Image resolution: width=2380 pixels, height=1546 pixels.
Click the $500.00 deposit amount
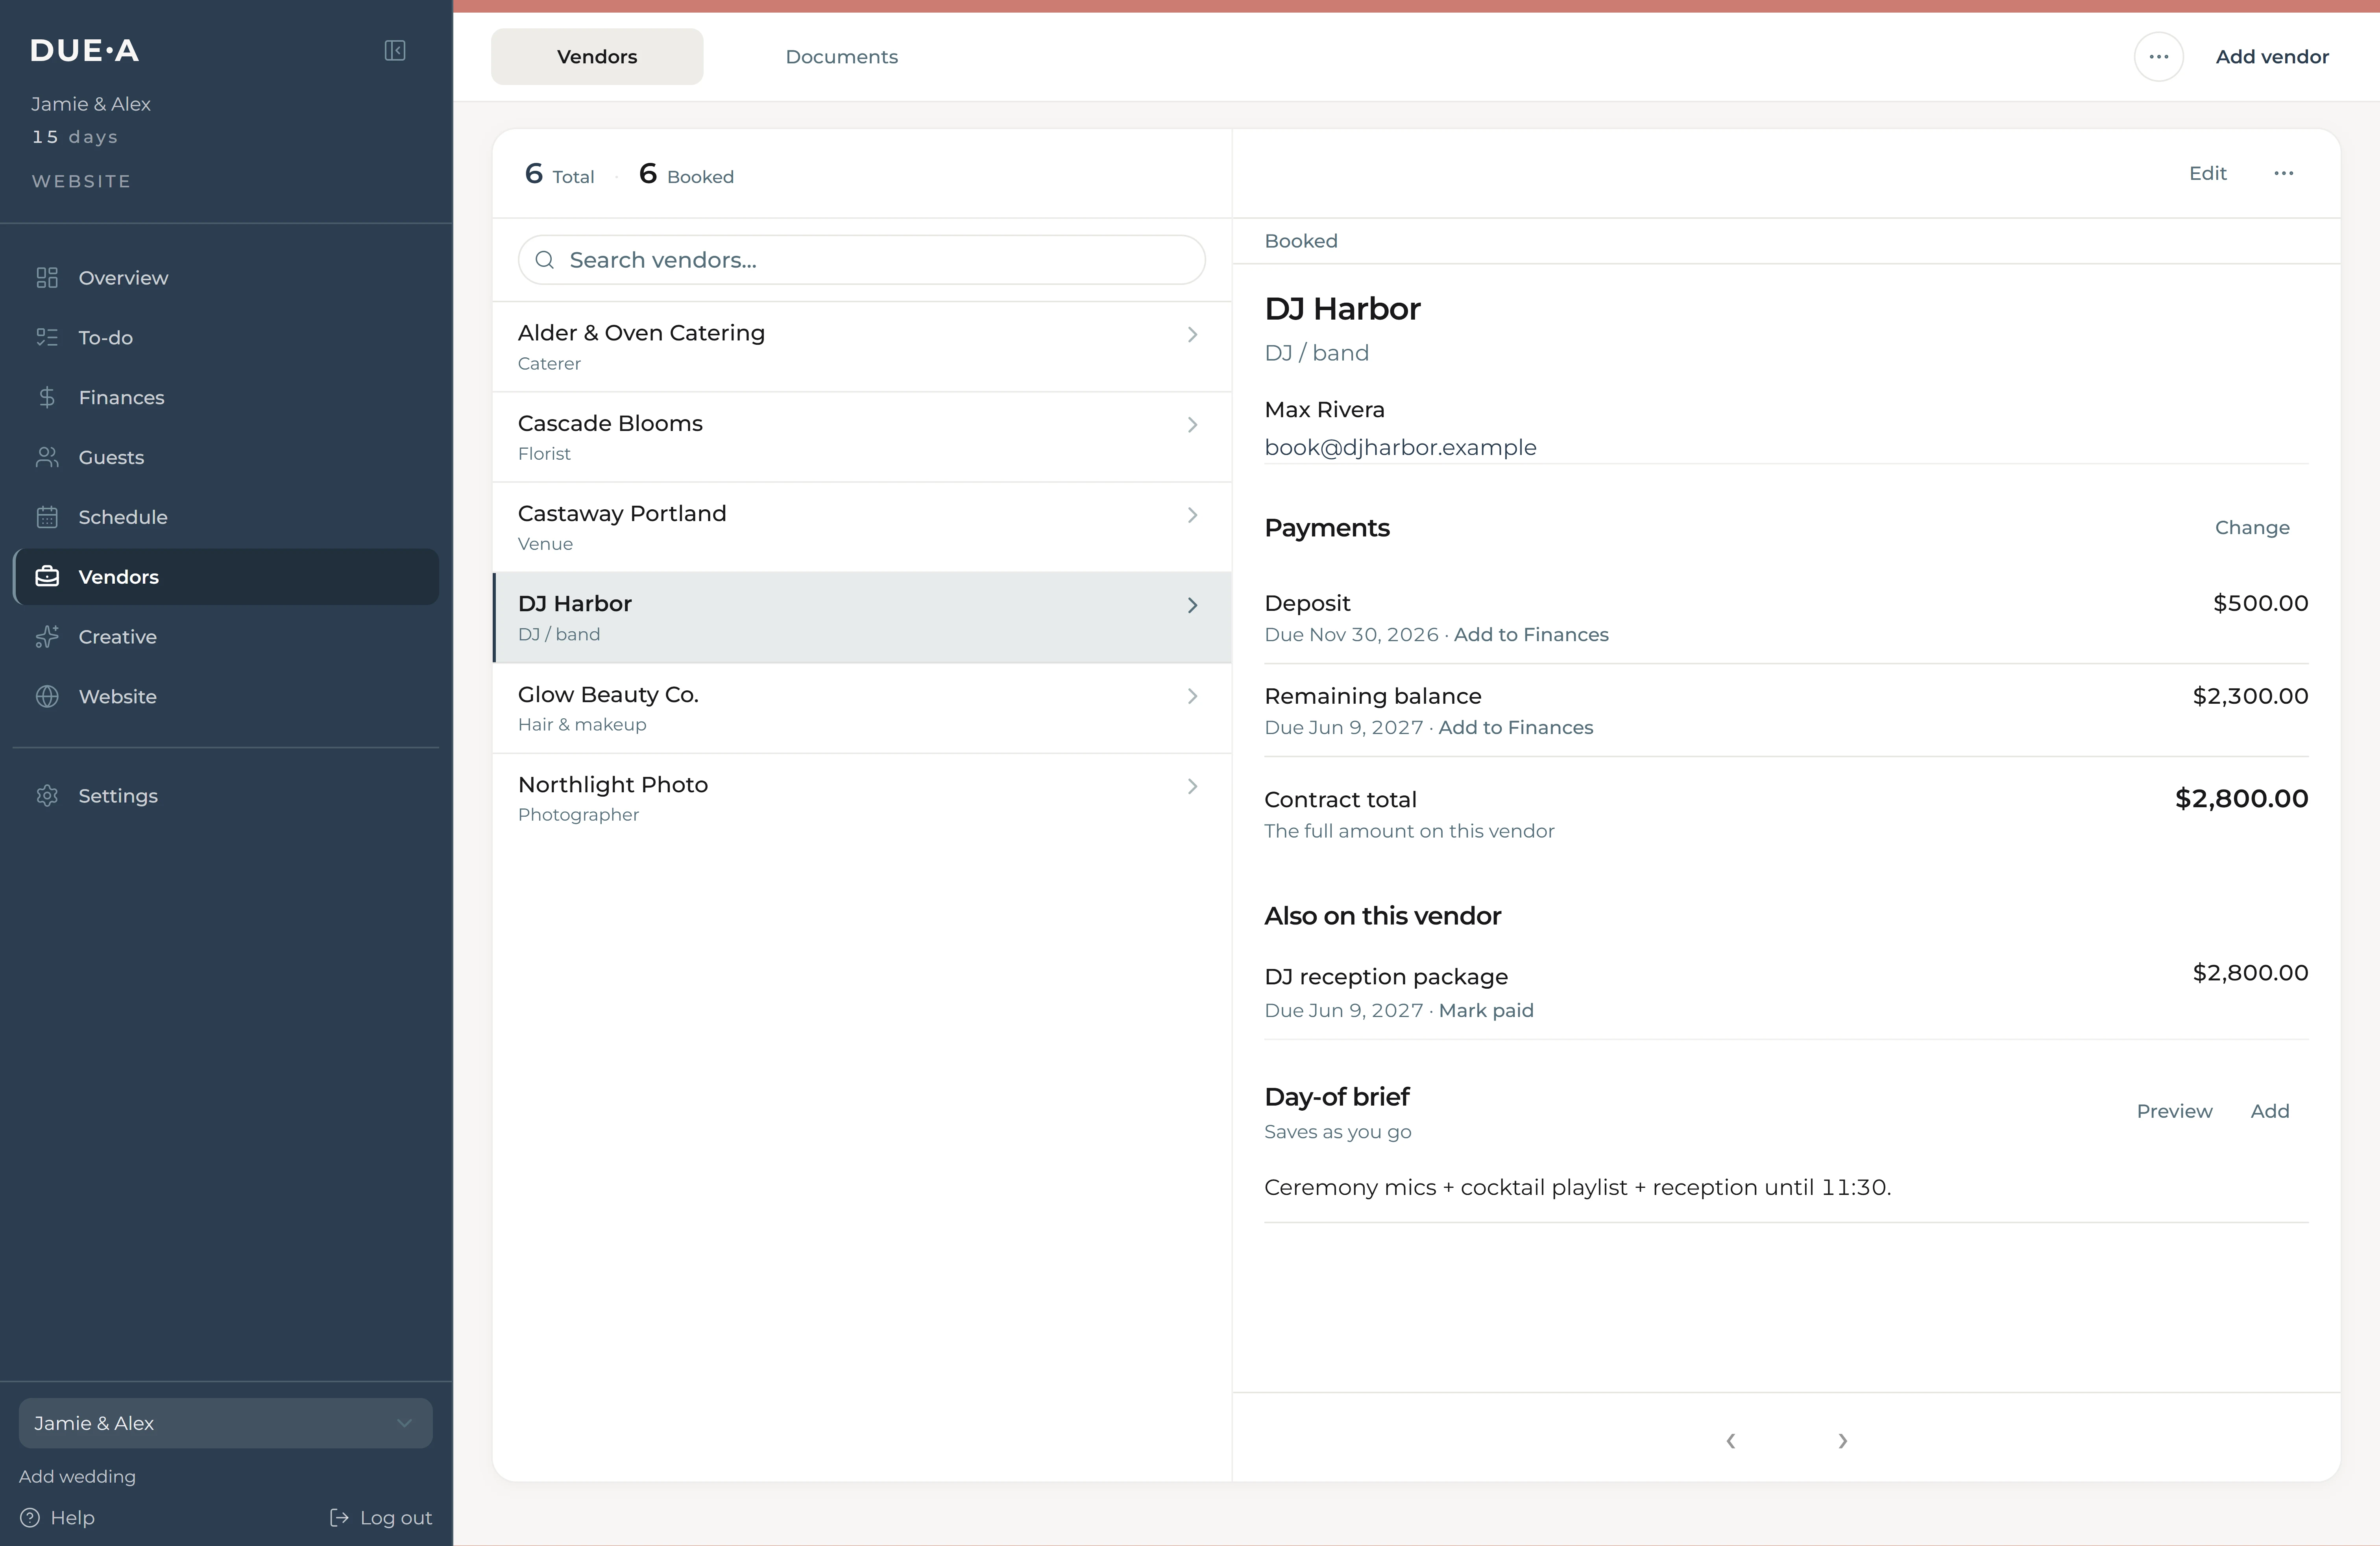(2261, 603)
